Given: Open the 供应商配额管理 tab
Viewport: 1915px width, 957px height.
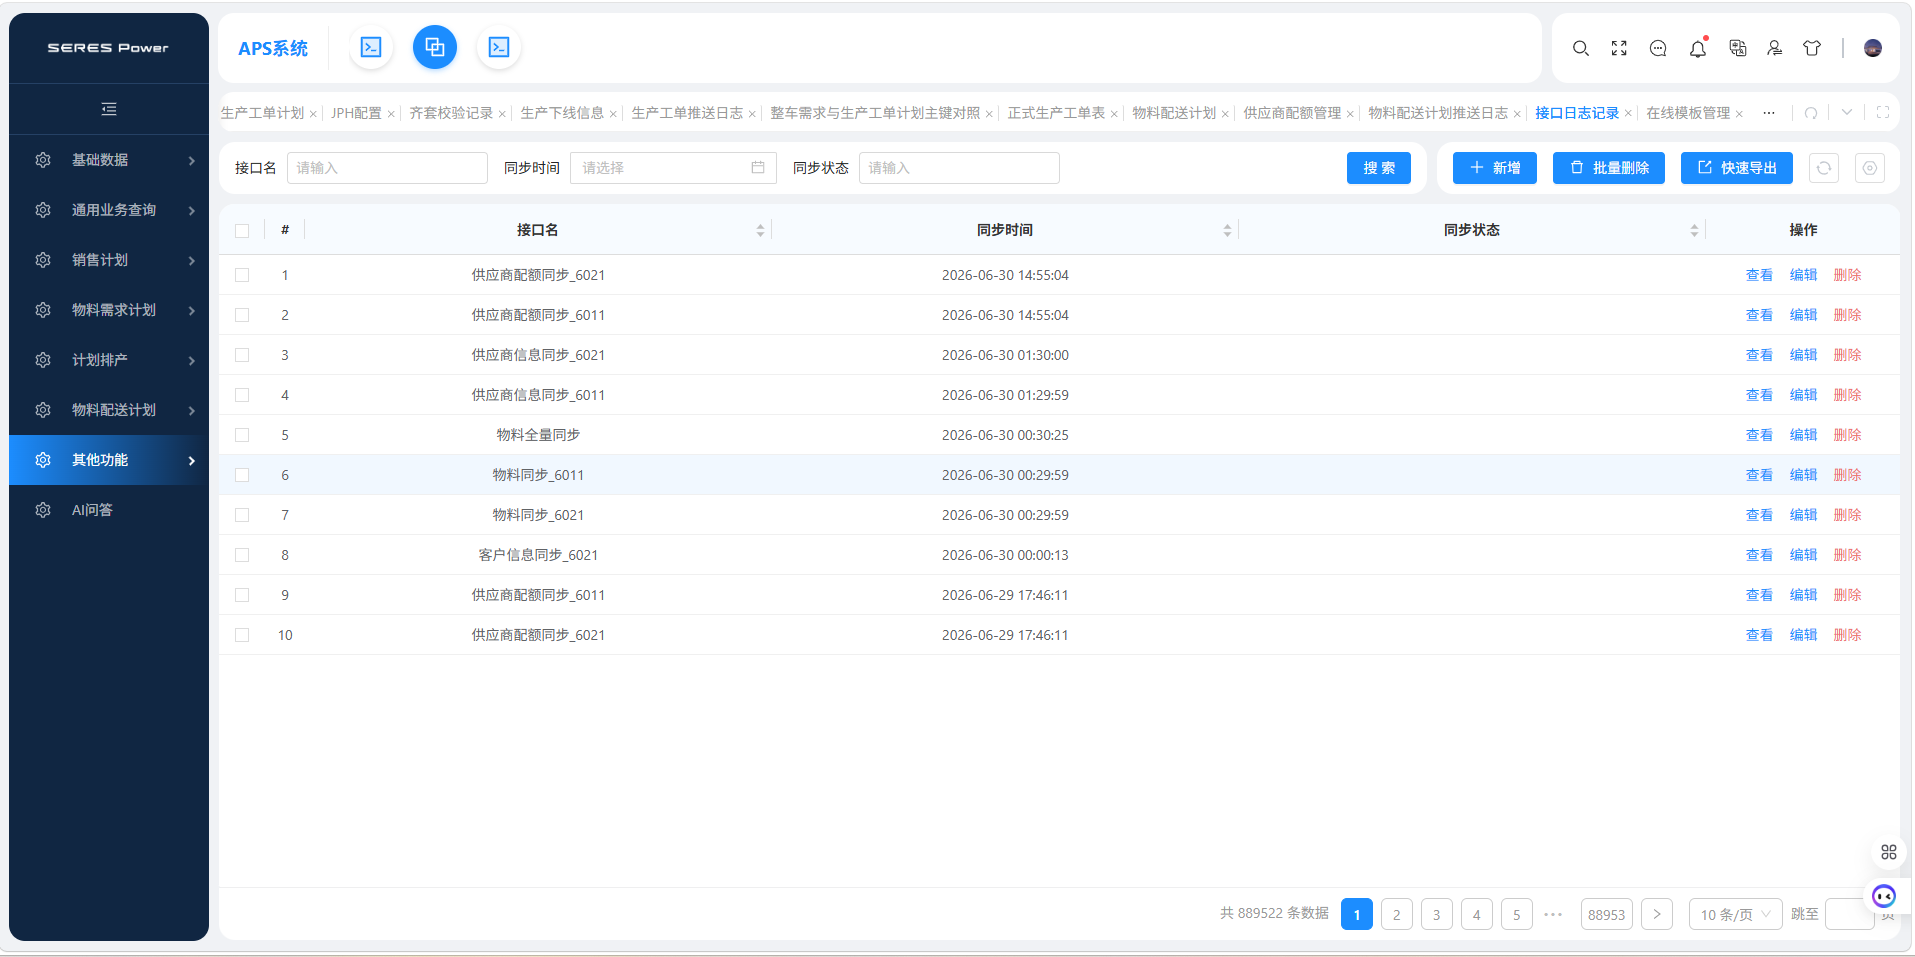Looking at the screenshot, I should coord(1292,113).
